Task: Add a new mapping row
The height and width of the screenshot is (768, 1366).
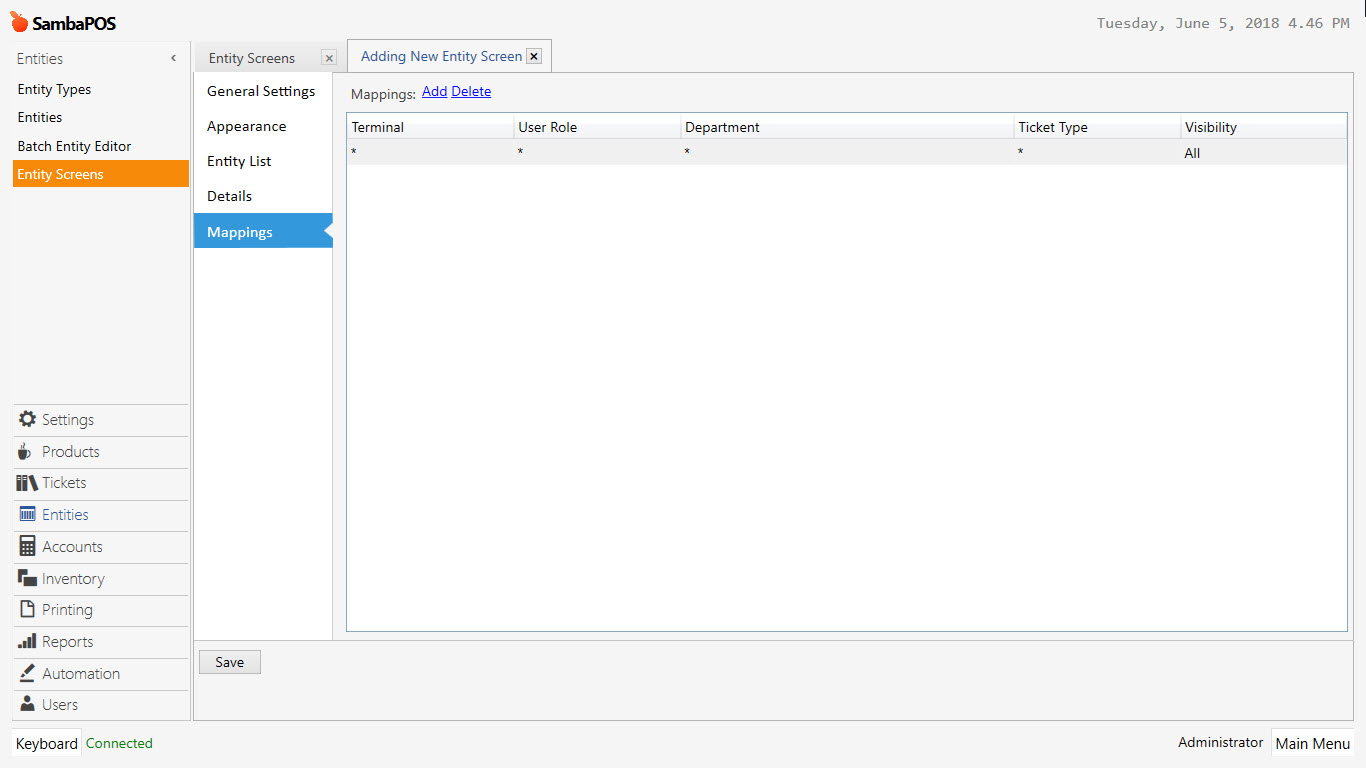Action: (x=434, y=91)
